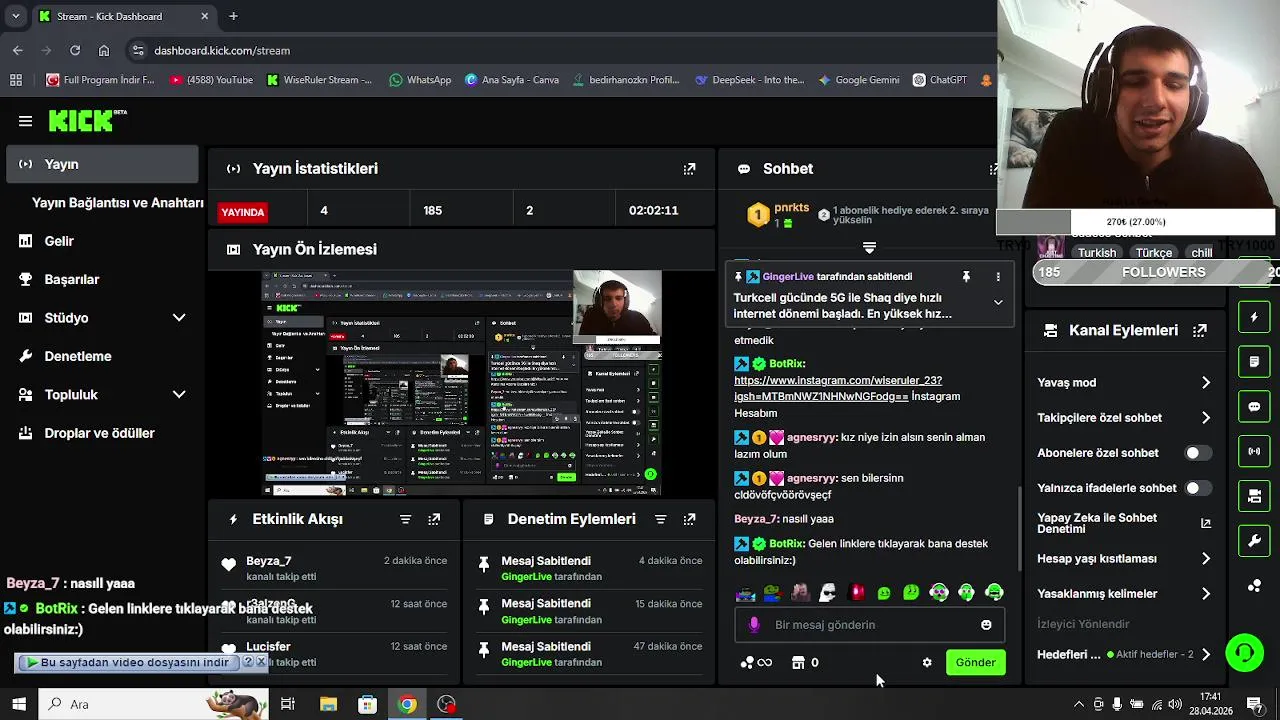Screen dimensions: 1280x720
Task: Send the chat message with Gönder
Action: [975, 662]
